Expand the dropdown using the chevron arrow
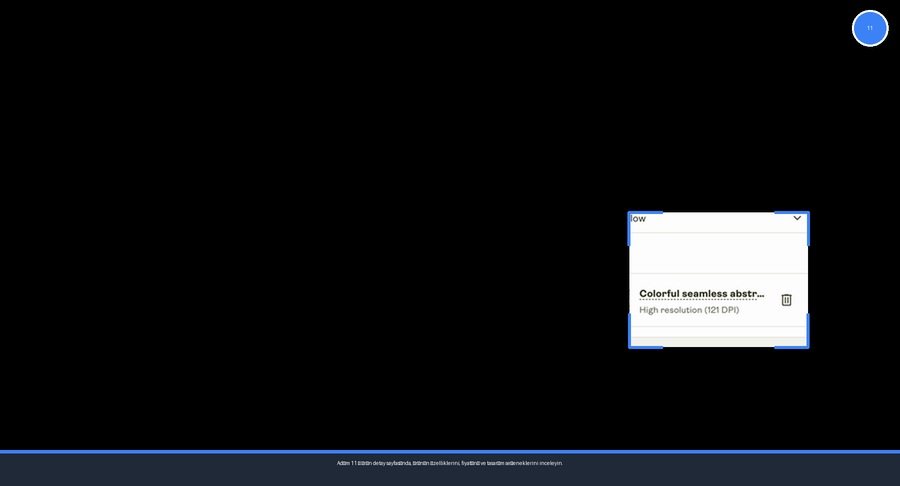900x486 pixels. pyautogui.click(x=797, y=218)
